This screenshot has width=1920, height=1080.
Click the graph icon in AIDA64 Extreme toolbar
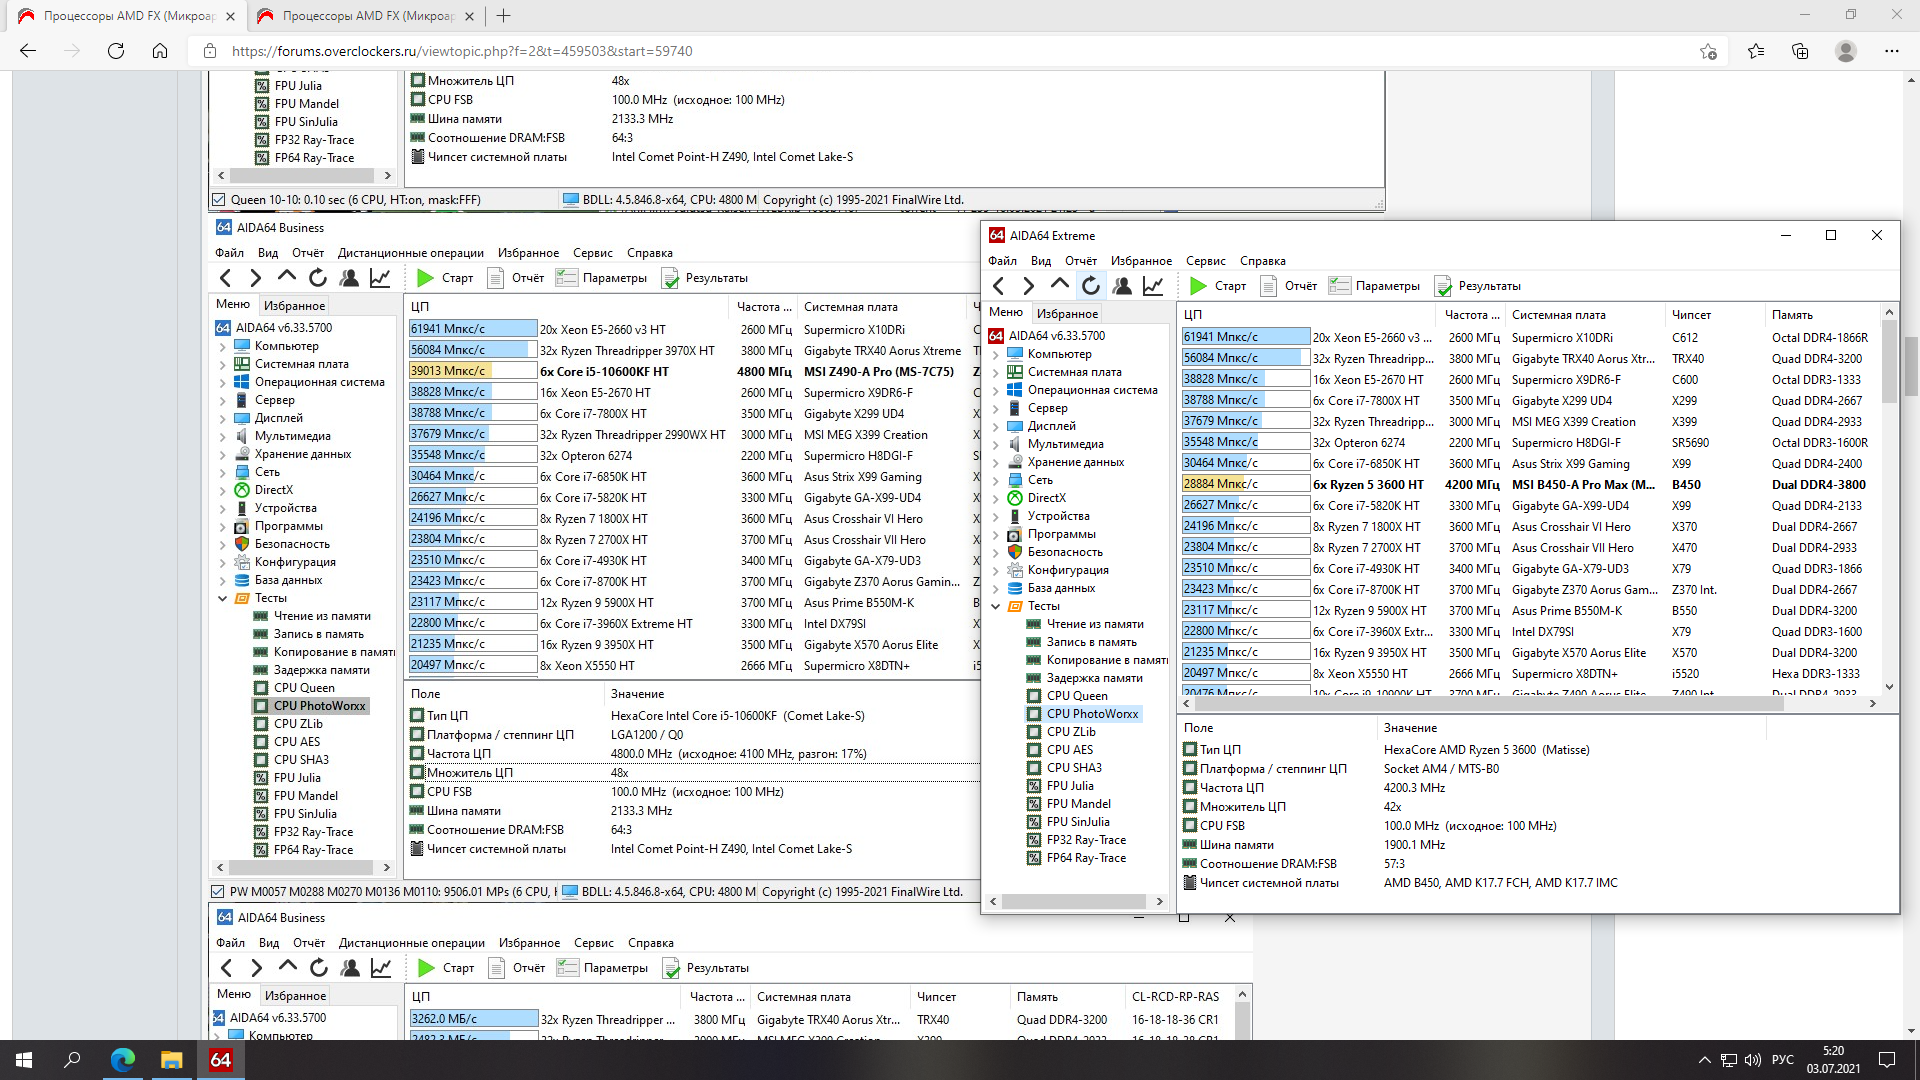[x=1153, y=286]
